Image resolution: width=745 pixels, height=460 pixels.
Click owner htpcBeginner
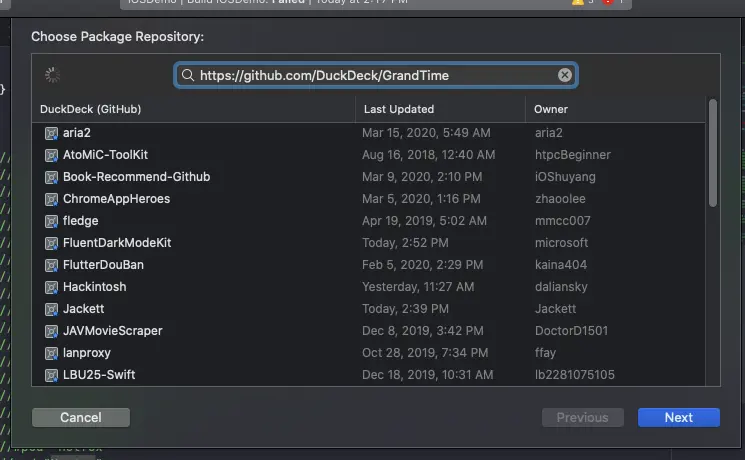[x=573, y=154]
